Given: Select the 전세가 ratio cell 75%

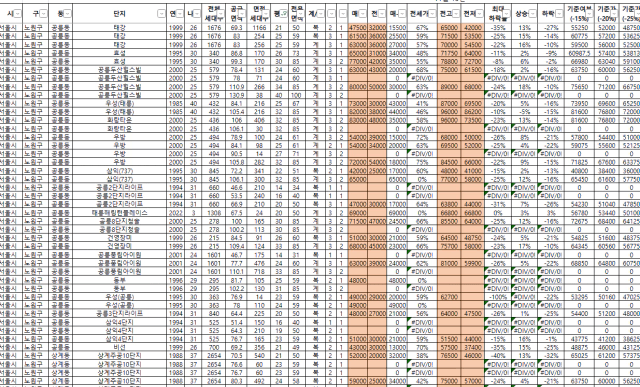Looking at the screenshot, I should click(422, 162).
